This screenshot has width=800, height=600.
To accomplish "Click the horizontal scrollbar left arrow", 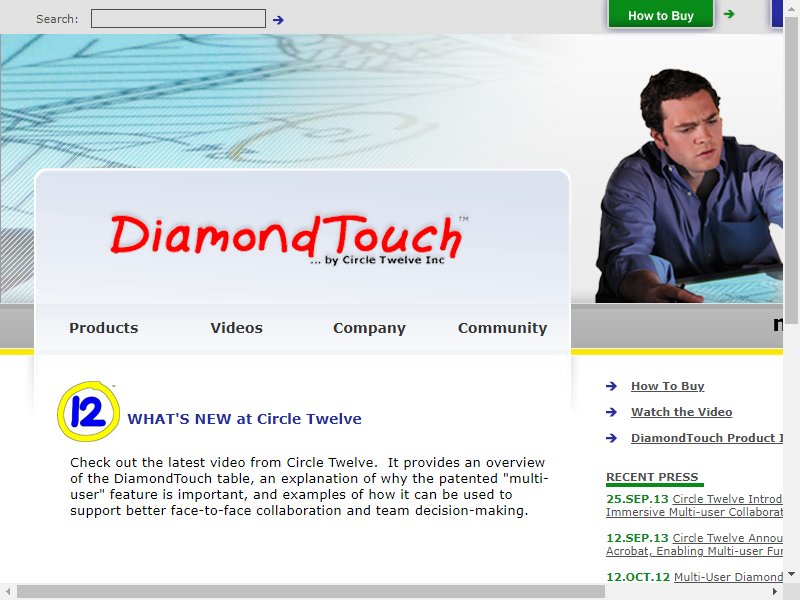I will point(8,592).
